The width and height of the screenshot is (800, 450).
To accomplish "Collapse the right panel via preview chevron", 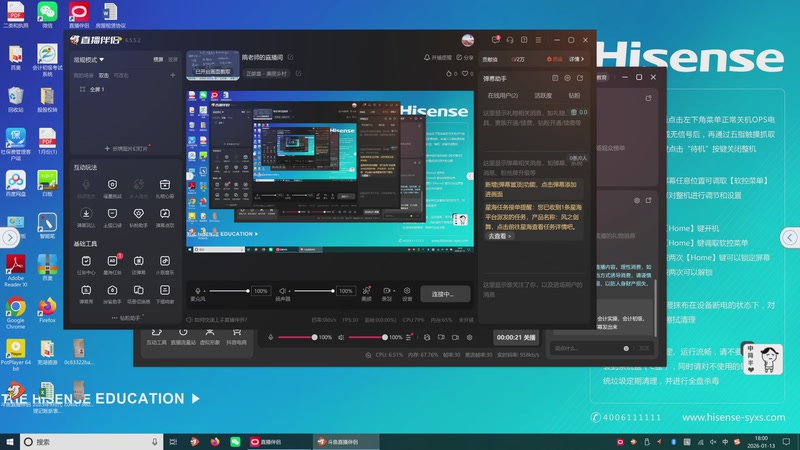I will (470, 176).
